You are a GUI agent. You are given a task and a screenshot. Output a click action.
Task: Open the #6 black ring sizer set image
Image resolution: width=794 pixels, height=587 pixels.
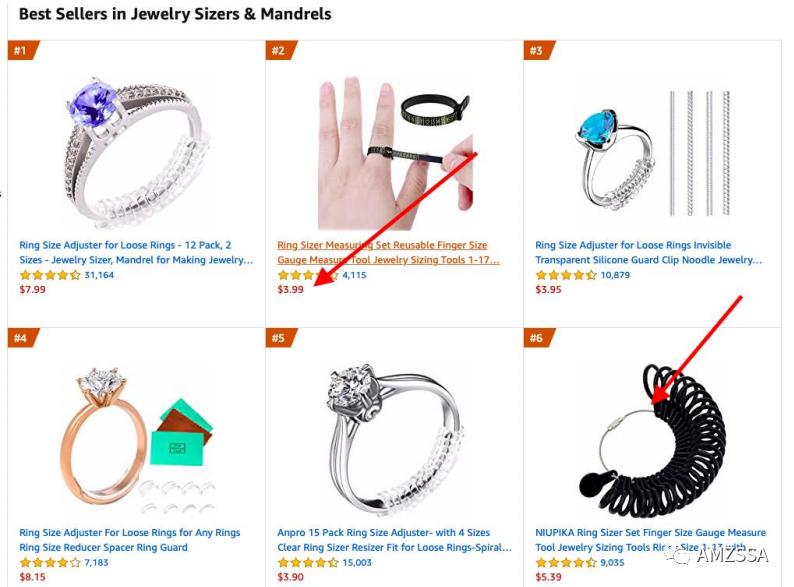pos(653,440)
